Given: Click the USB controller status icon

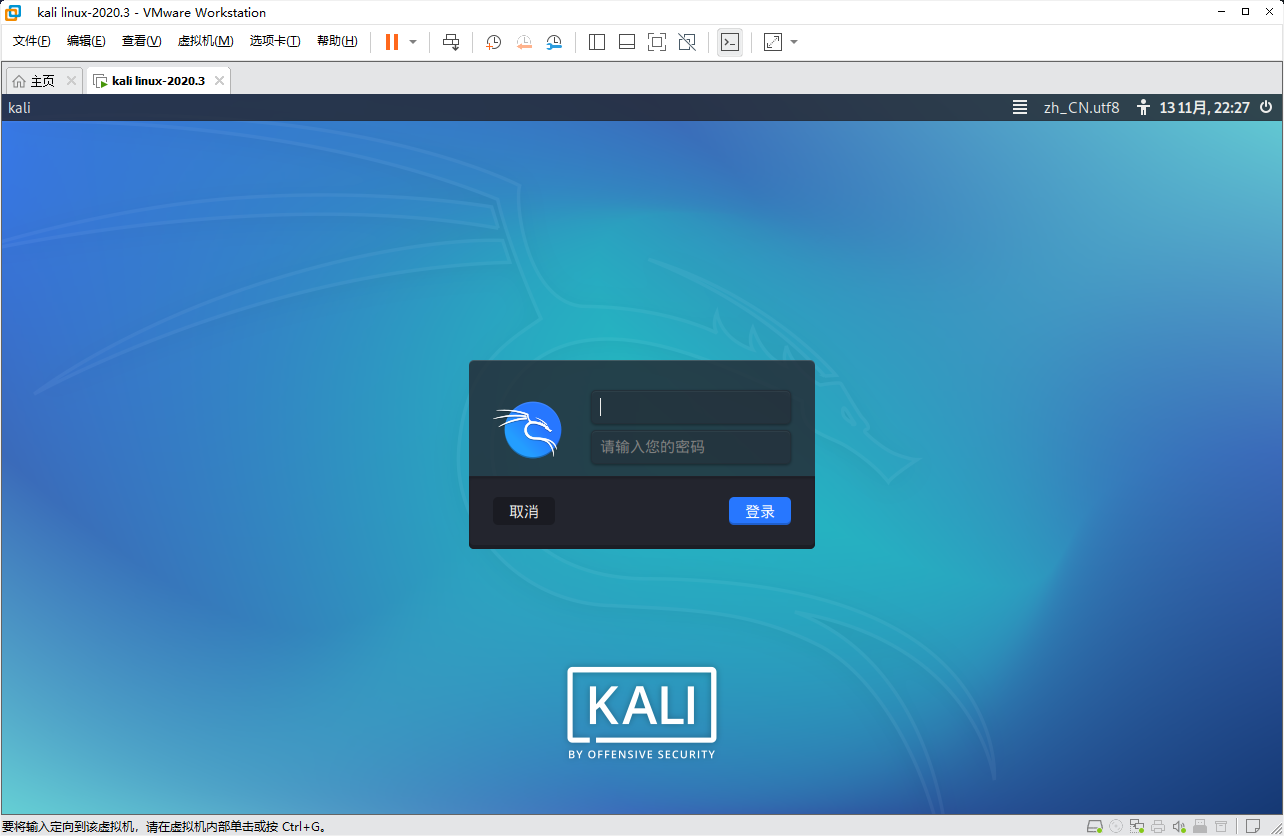Looking at the screenshot, I should click(1200, 826).
